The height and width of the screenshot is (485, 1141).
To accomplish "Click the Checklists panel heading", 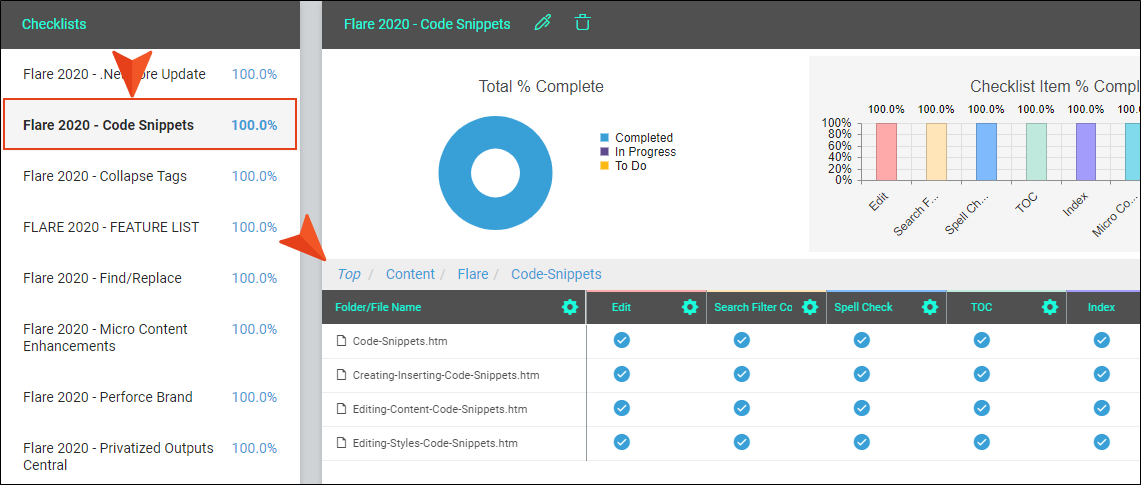I will tap(54, 24).
